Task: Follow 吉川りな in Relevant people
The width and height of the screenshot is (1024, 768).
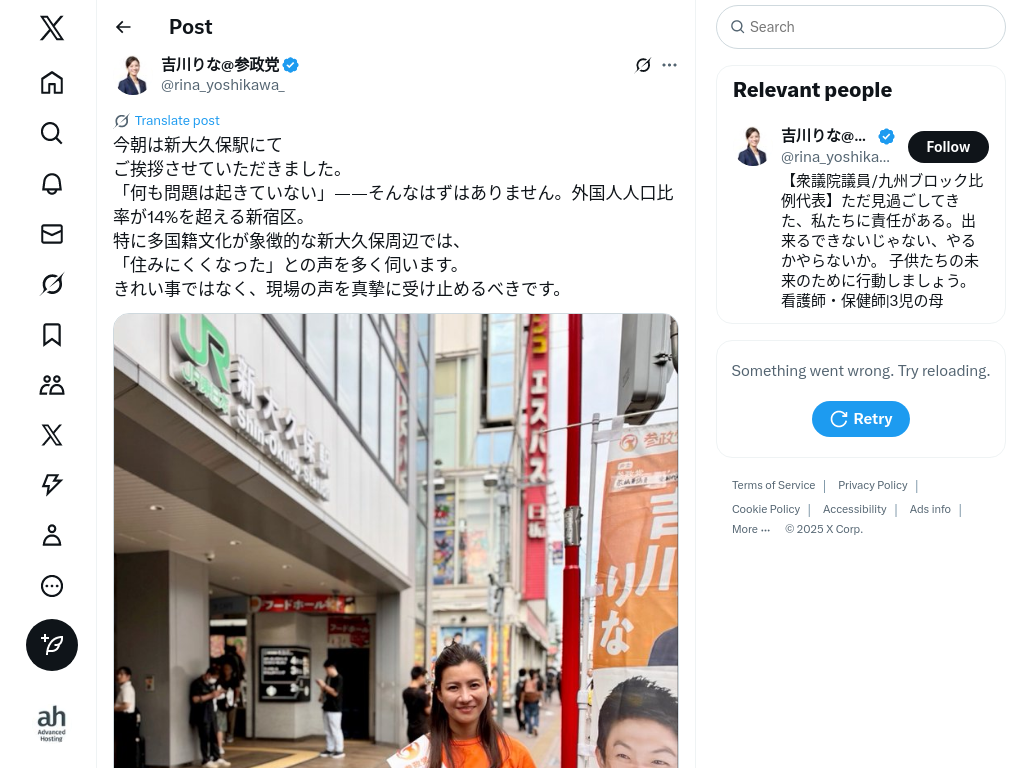Action: pyautogui.click(x=948, y=147)
